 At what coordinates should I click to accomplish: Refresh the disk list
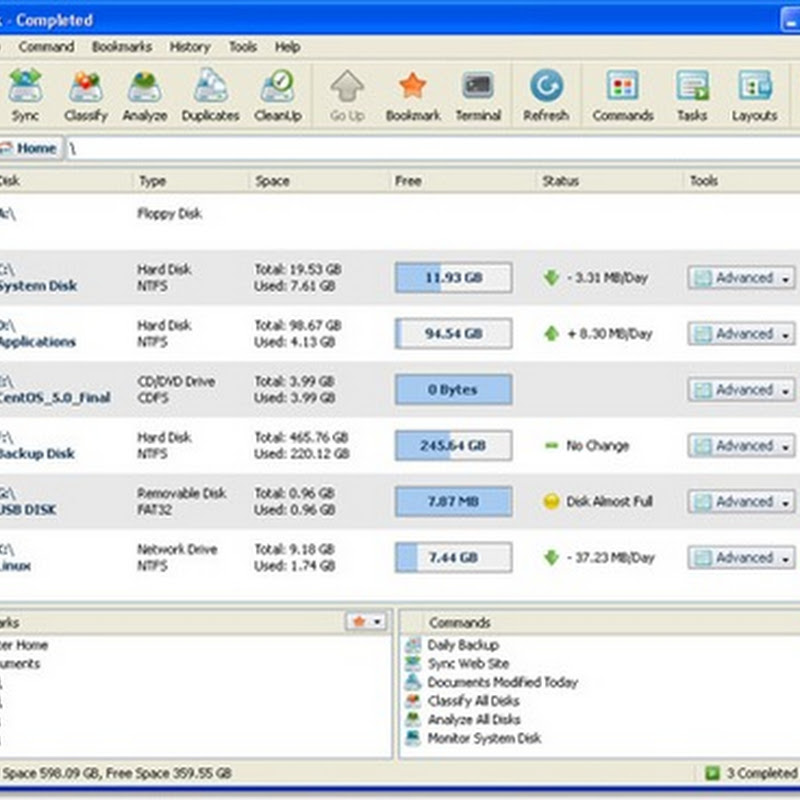point(546,95)
